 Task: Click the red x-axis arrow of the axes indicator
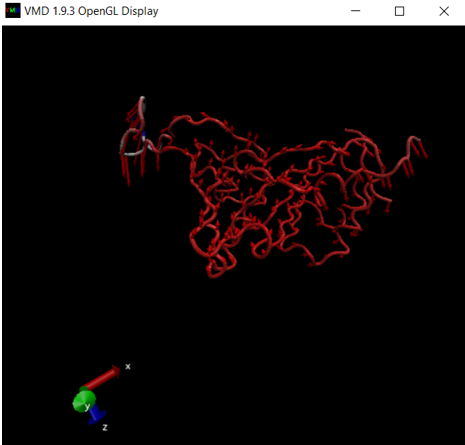(x=102, y=377)
